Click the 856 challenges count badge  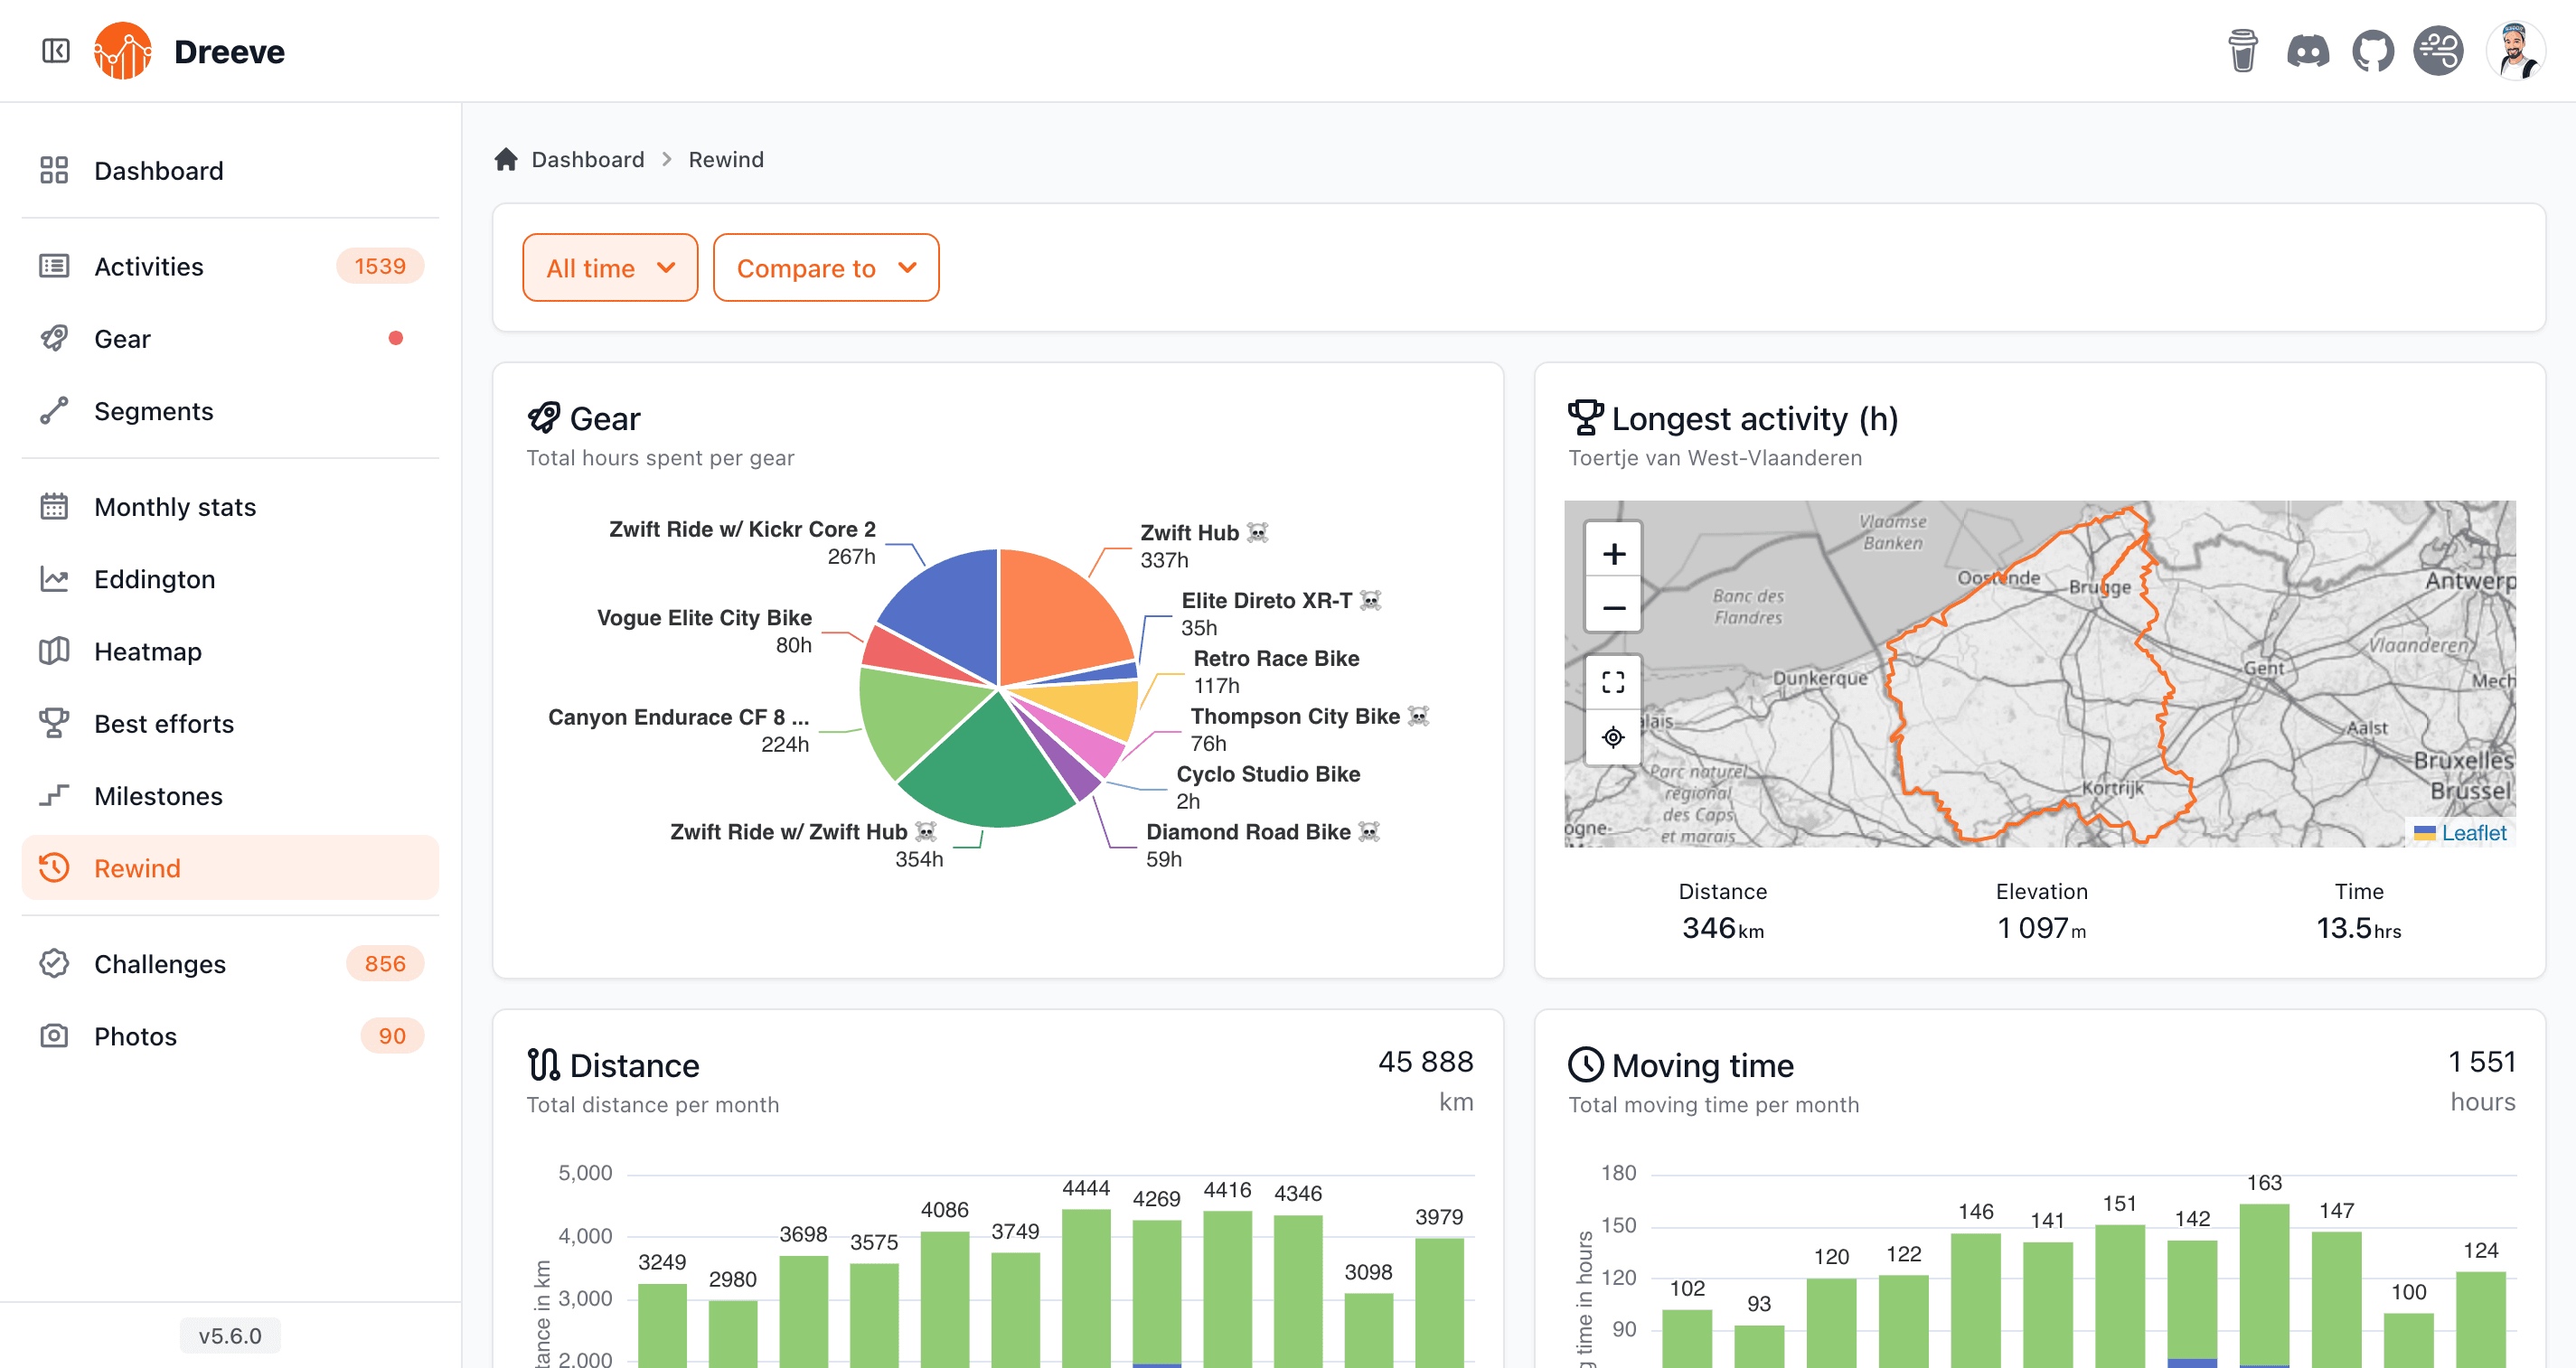click(385, 964)
